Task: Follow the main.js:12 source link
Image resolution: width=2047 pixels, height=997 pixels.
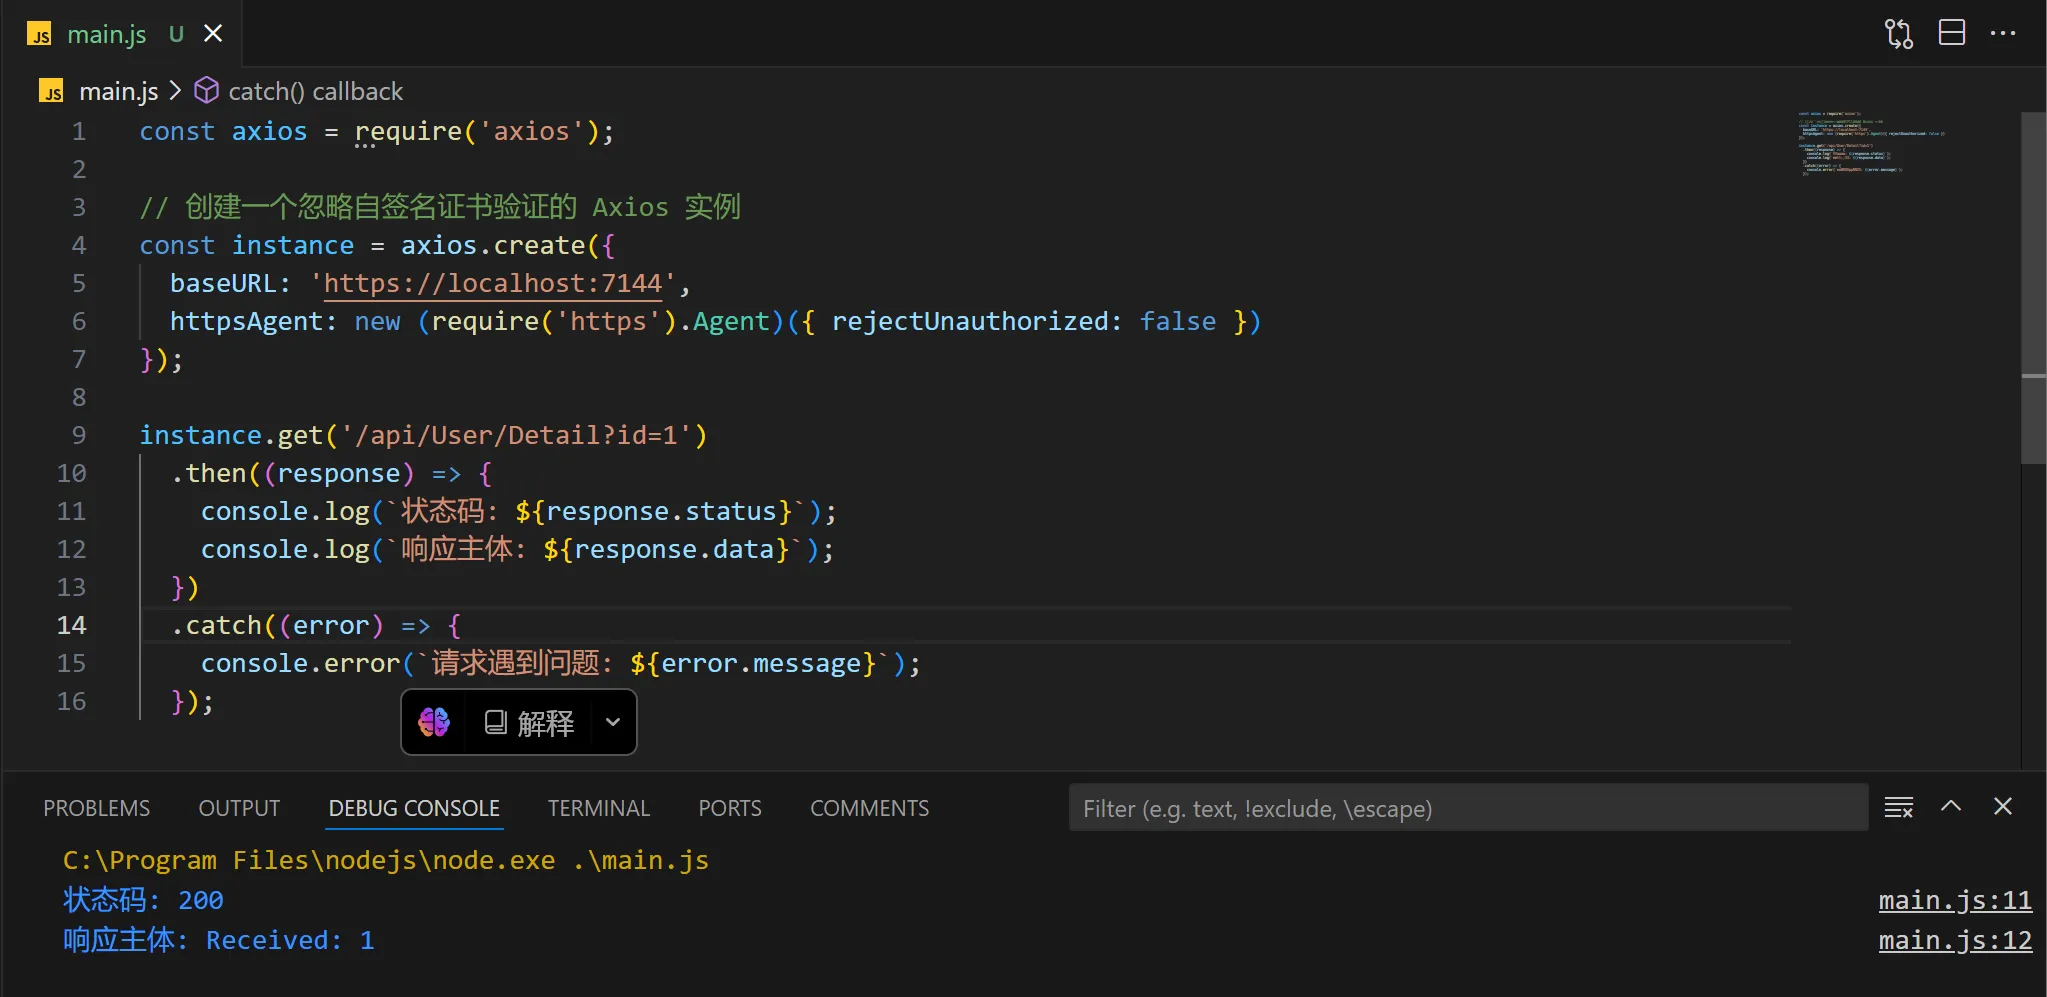Action: point(1954,941)
